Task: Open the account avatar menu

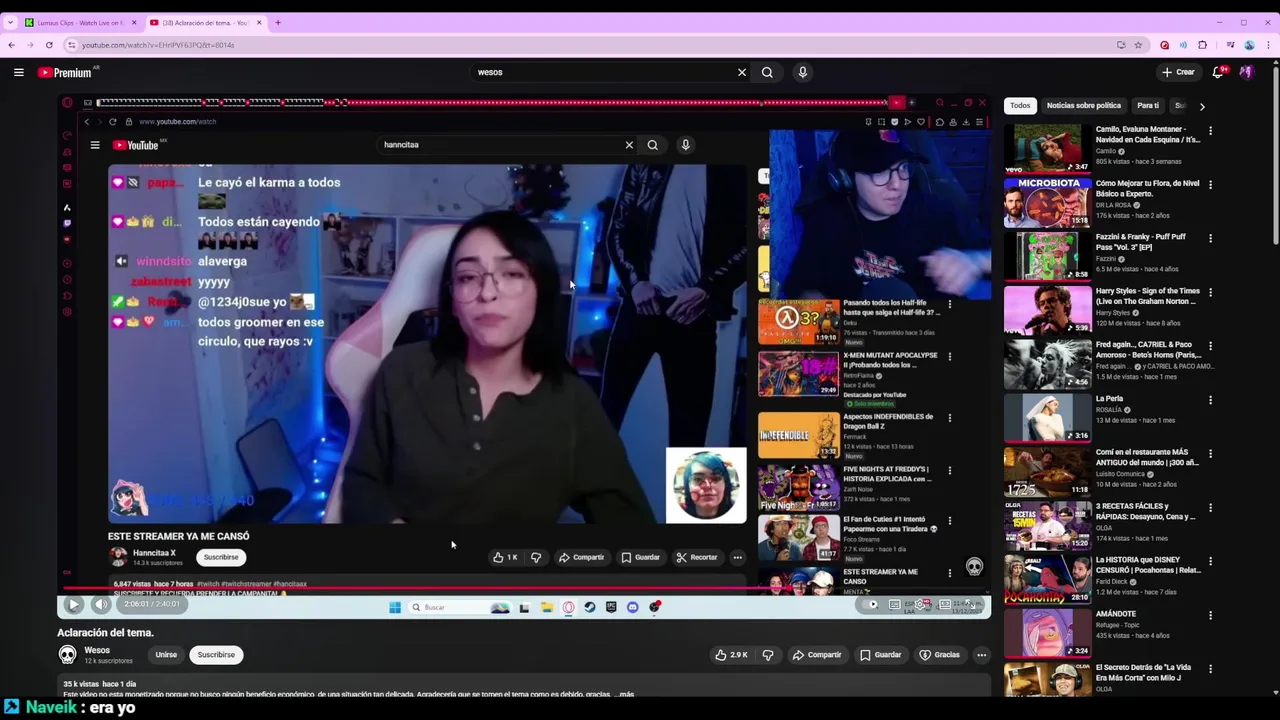Action: (x=1246, y=72)
